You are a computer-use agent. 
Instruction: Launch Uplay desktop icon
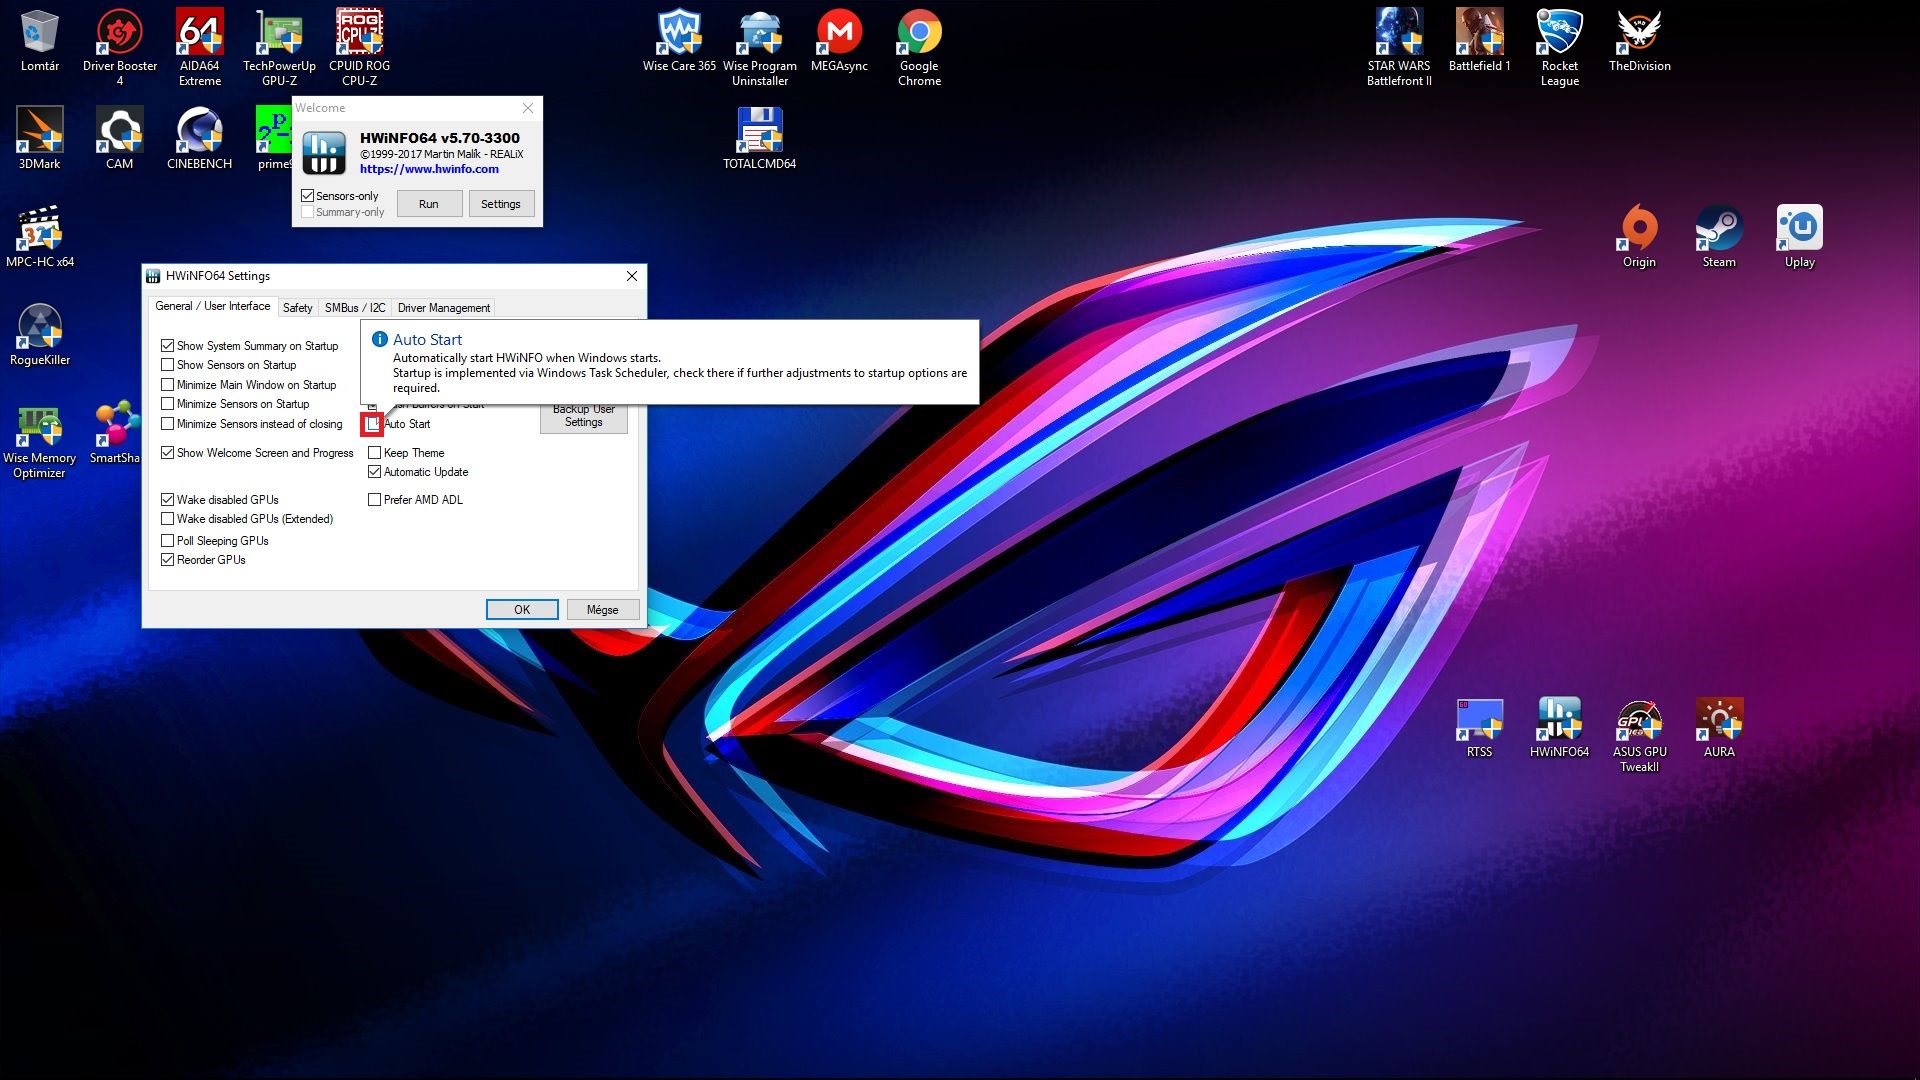1799,237
